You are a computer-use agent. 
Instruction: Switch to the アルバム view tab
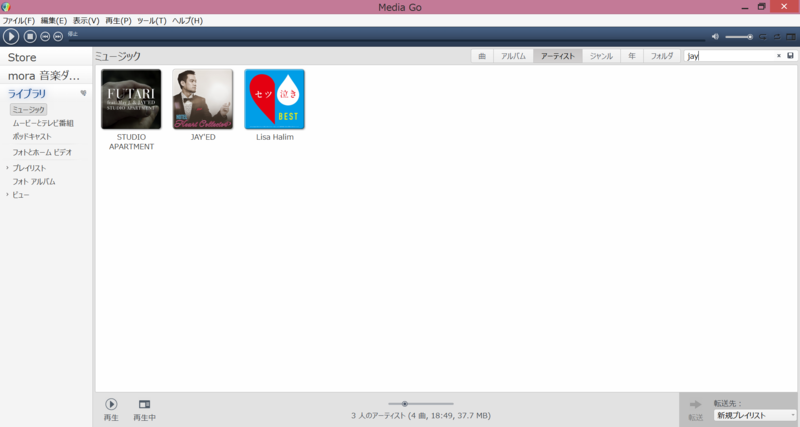(x=513, y=56)
